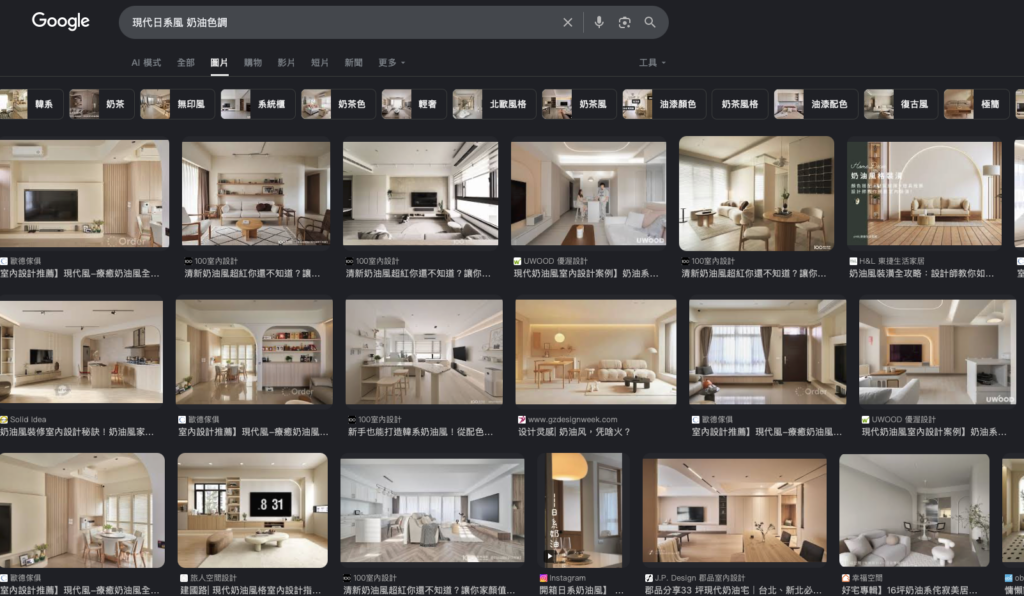Select the 系統櫃 filter chip
This screenshot has height=596, width=1024.
(x=257, y=104)
